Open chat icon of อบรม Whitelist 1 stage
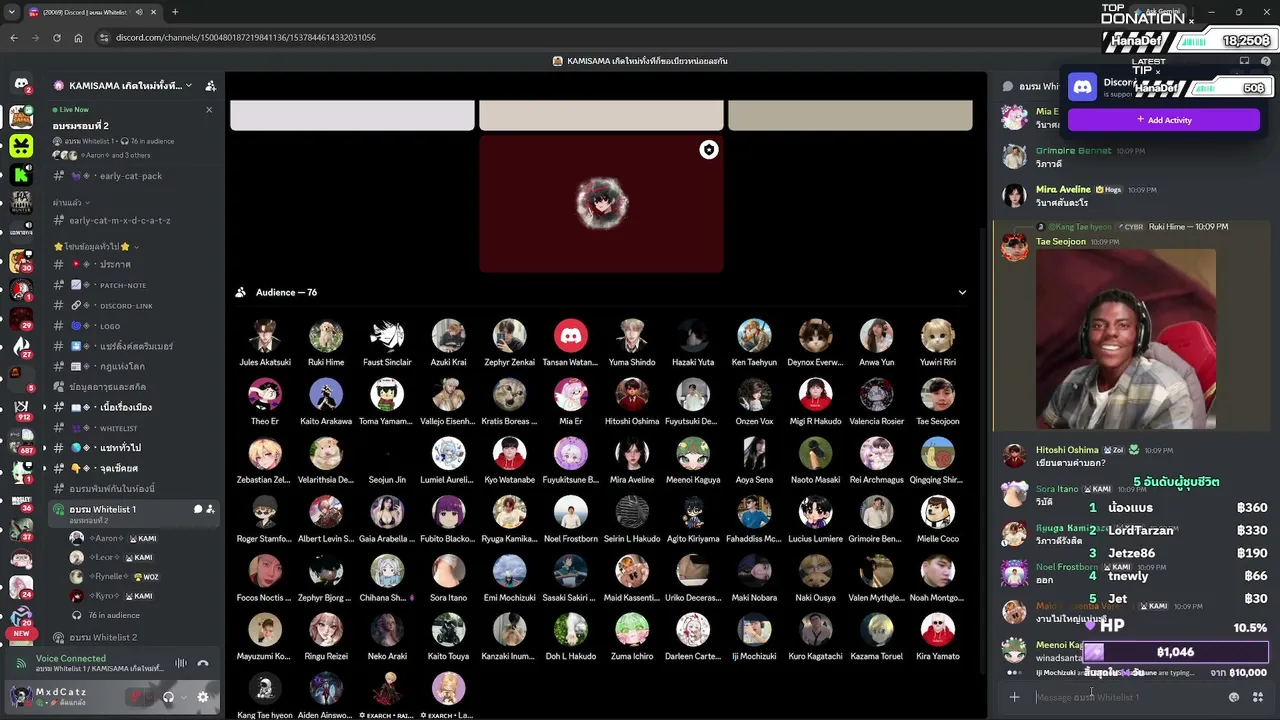 197,509
